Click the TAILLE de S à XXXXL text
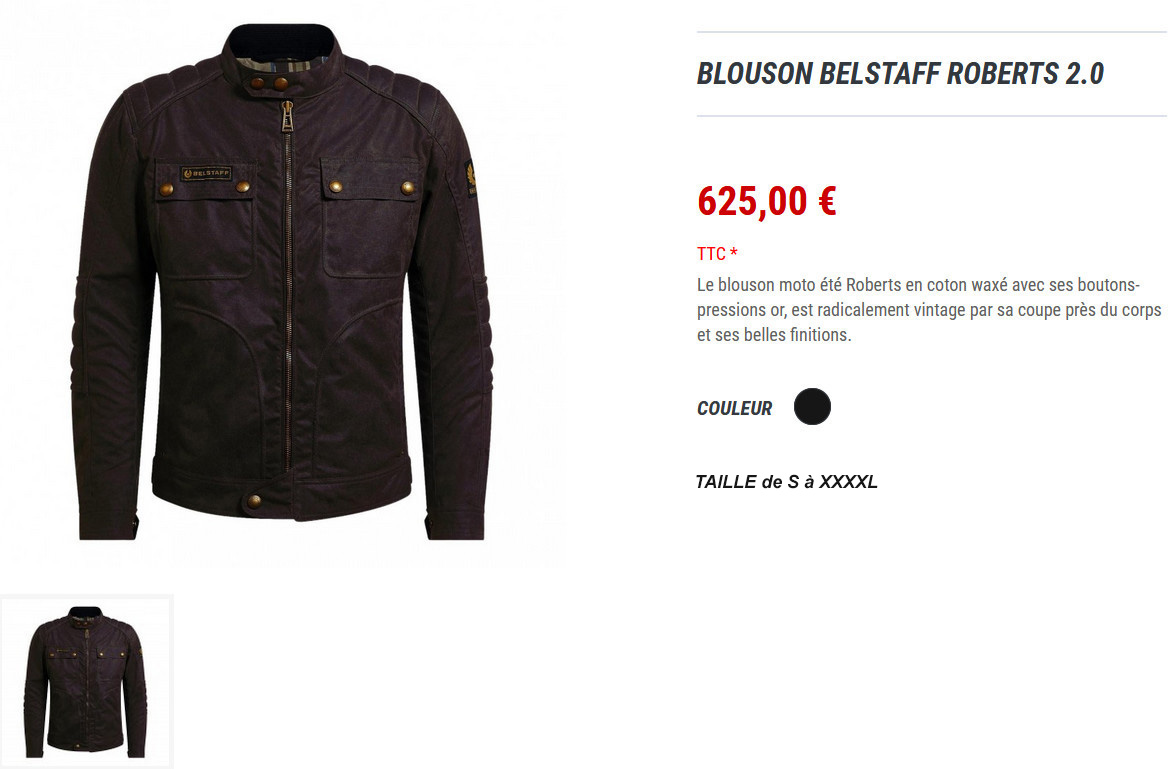1176x769 pixels. click(x=786, y=482)
